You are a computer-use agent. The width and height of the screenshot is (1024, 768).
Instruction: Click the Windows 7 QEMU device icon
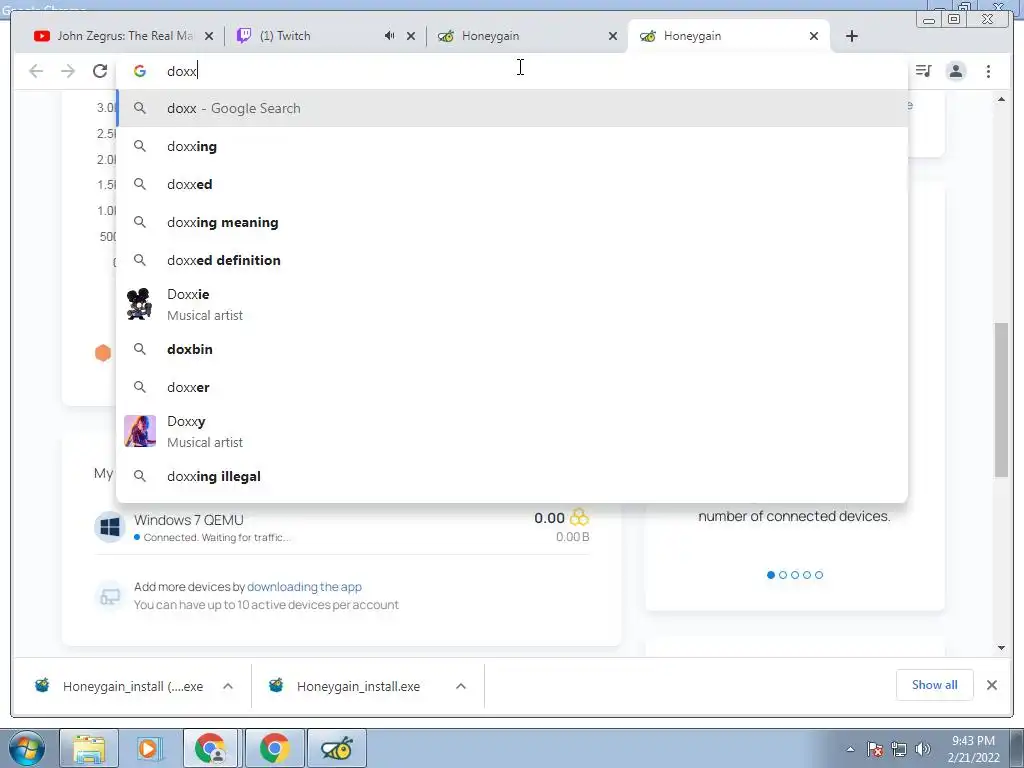(x=110, y=528)
